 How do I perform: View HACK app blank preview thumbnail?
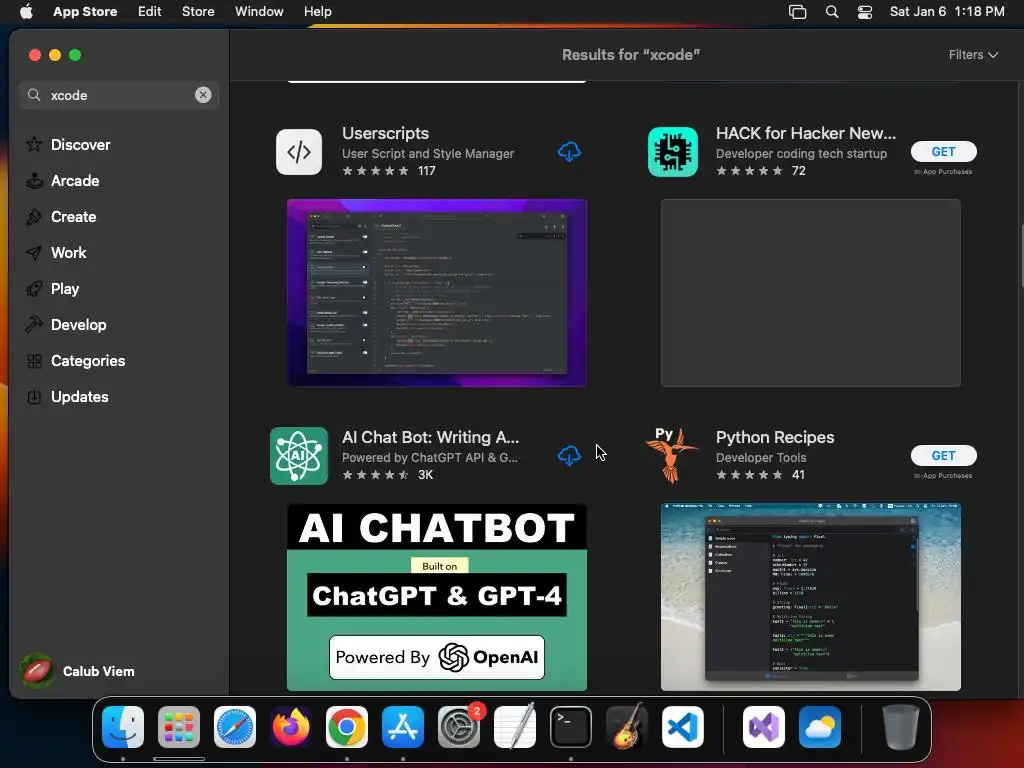(810, 293)
